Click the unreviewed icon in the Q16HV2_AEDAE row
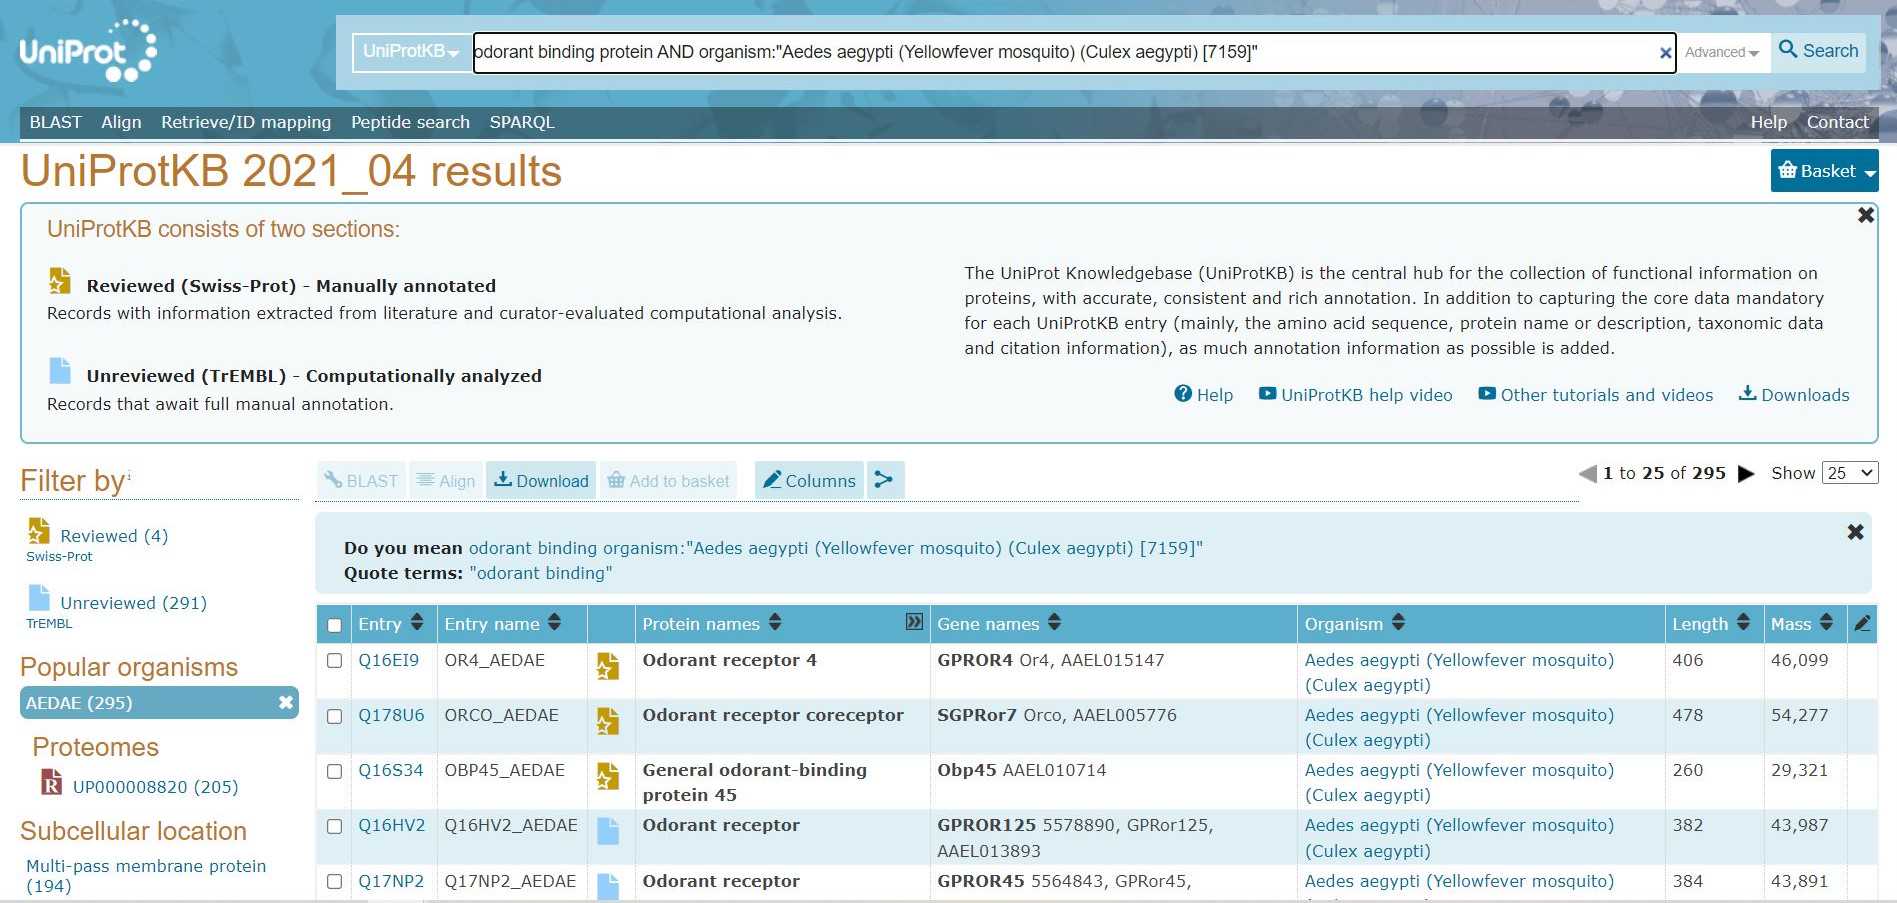The width and height of the screenshot is (1897, 903). point(607,831)
